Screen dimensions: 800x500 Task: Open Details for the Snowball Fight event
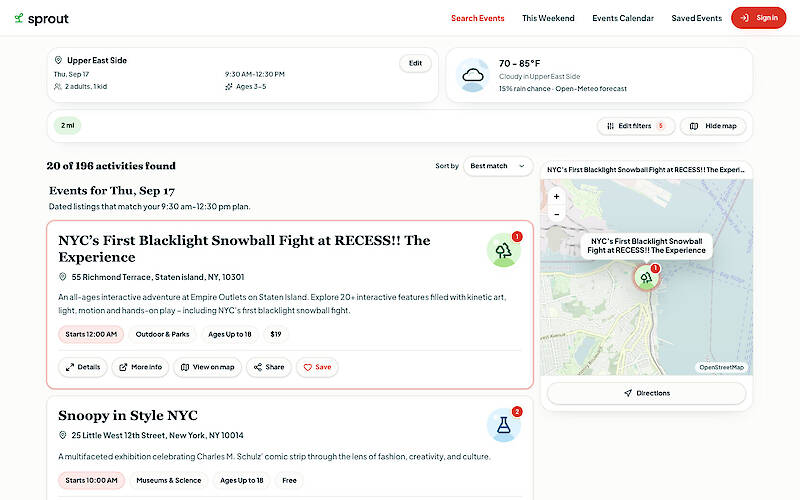coord(83,367)
